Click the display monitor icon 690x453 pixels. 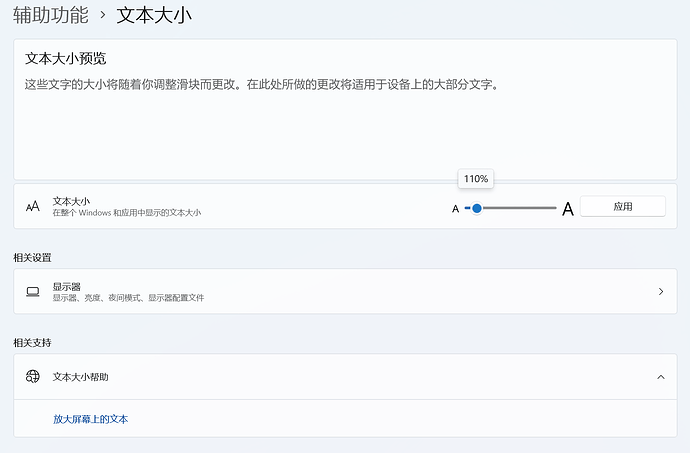pyautogui.click(x=33, y=291)
